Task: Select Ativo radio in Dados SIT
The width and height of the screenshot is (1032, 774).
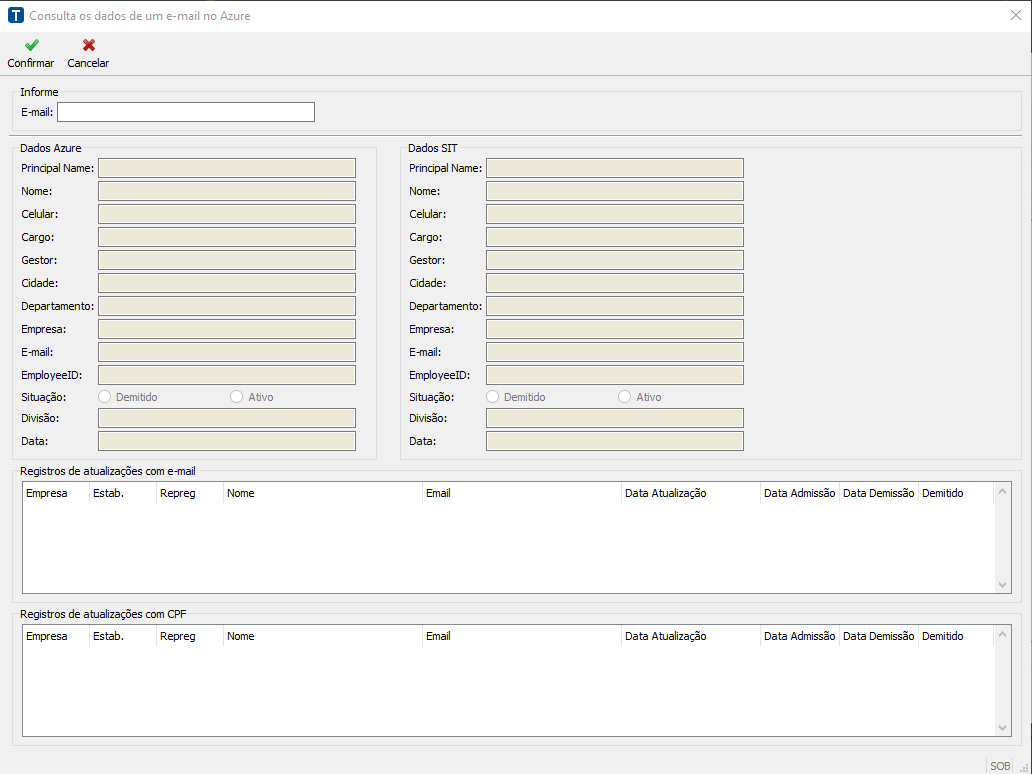Action: click(x=625, y=397)
